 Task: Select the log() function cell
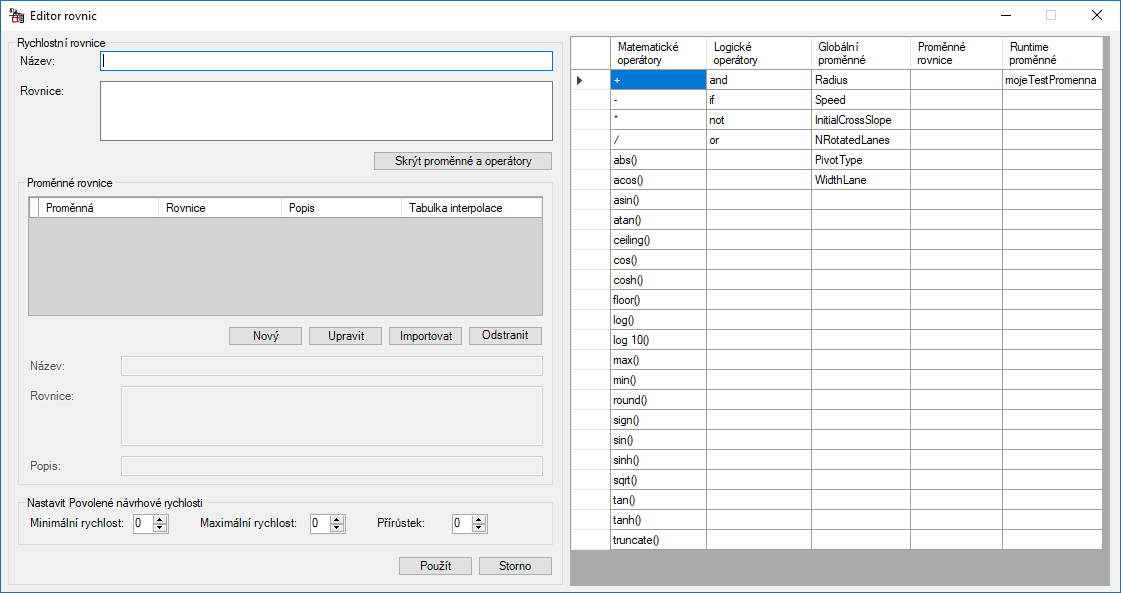658,320
